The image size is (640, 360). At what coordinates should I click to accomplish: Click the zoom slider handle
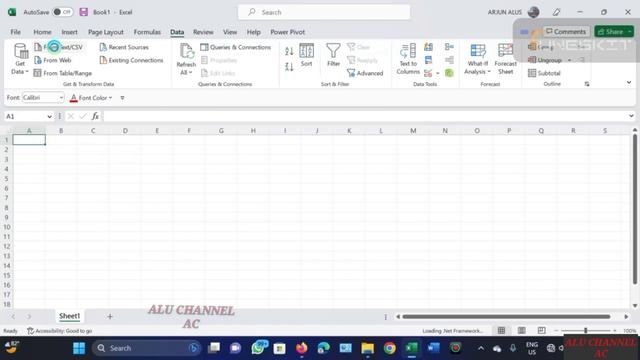(x=586, y=330)
